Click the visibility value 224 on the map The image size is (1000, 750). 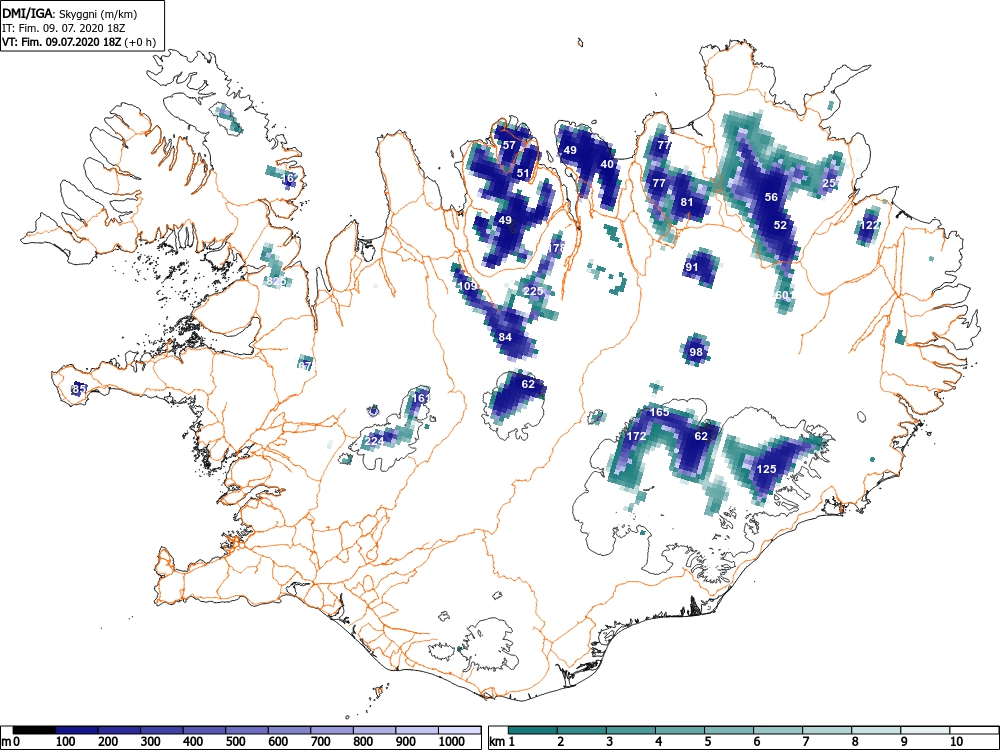pyautogui.click(x=374, y=441)
